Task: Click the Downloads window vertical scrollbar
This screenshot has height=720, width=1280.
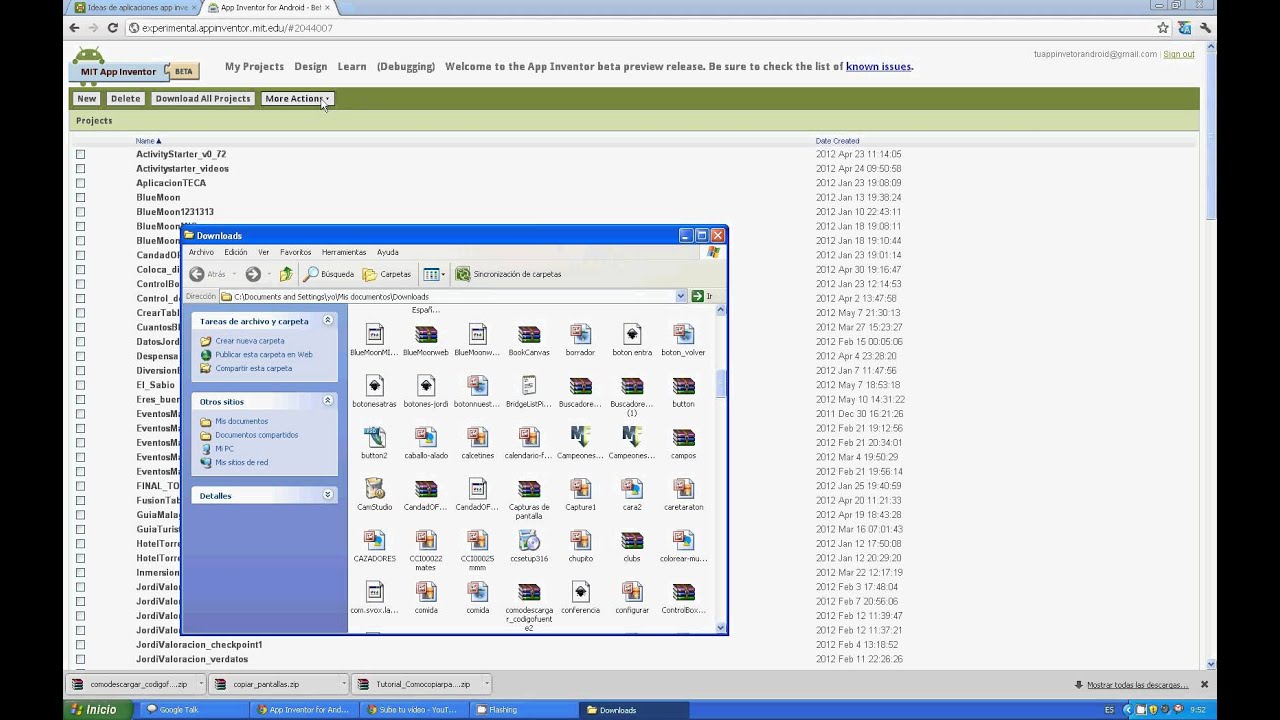Action: coord(721,470)
